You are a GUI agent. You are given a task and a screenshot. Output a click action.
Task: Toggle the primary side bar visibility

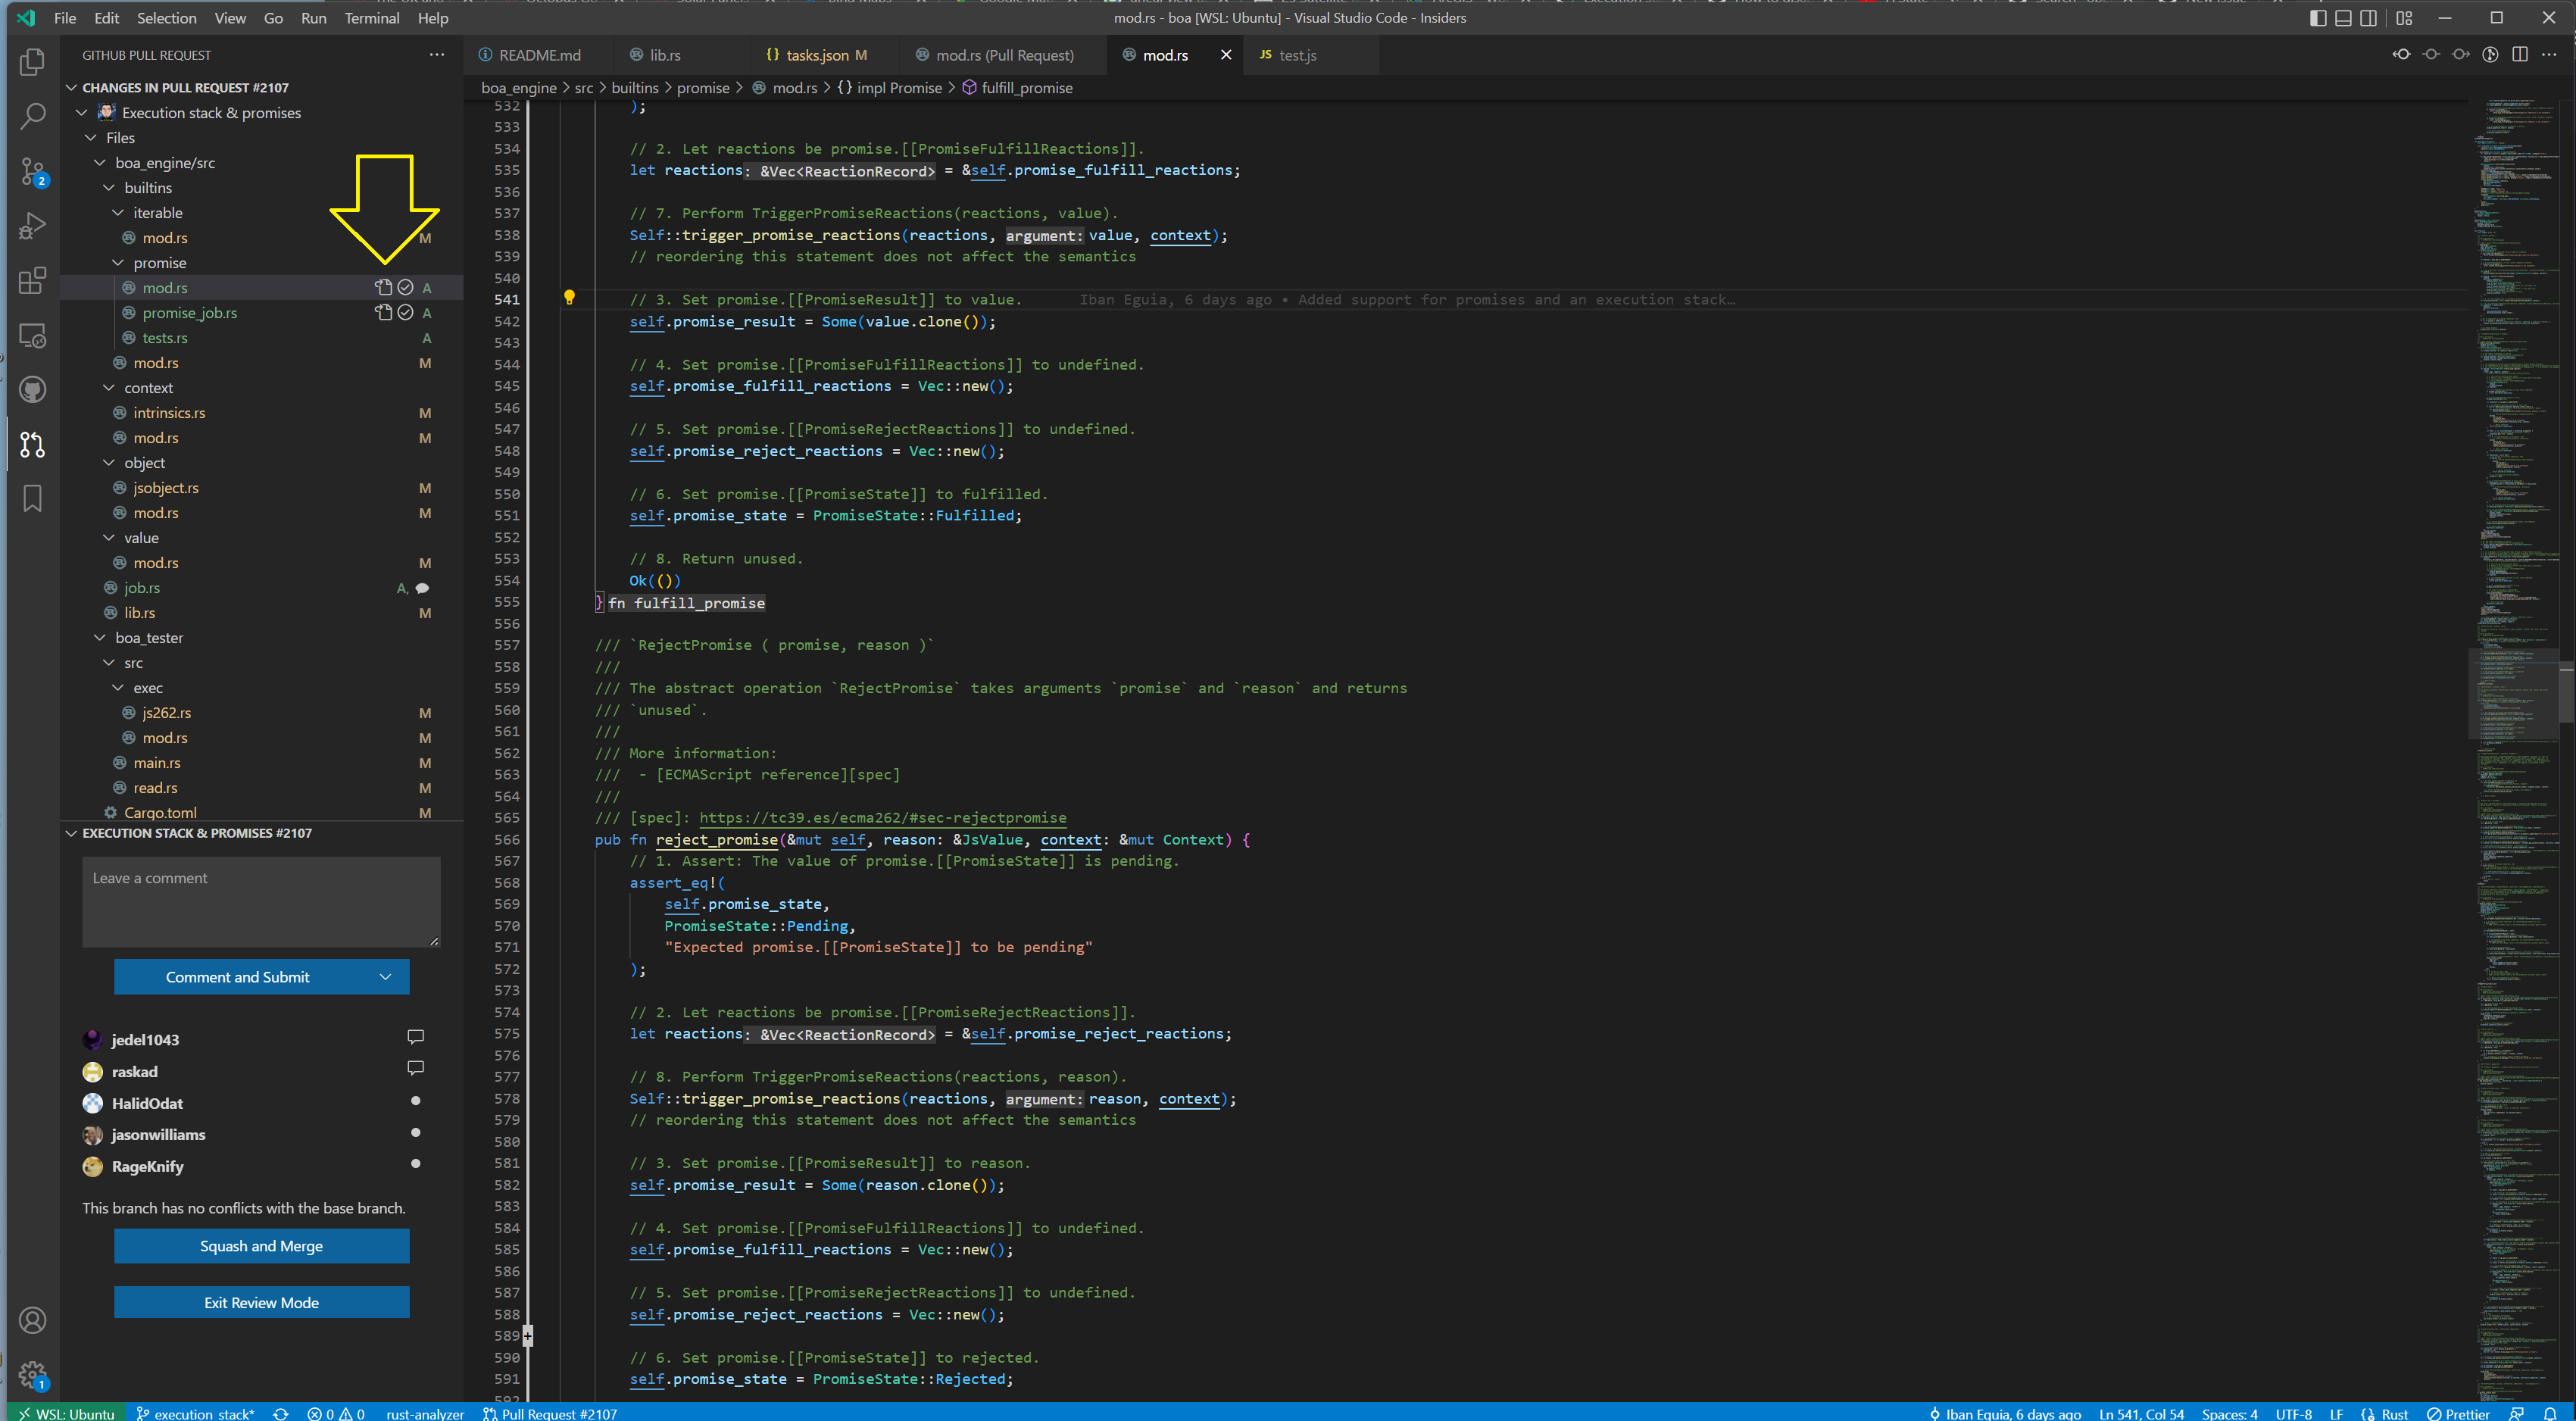[2318, 18]
